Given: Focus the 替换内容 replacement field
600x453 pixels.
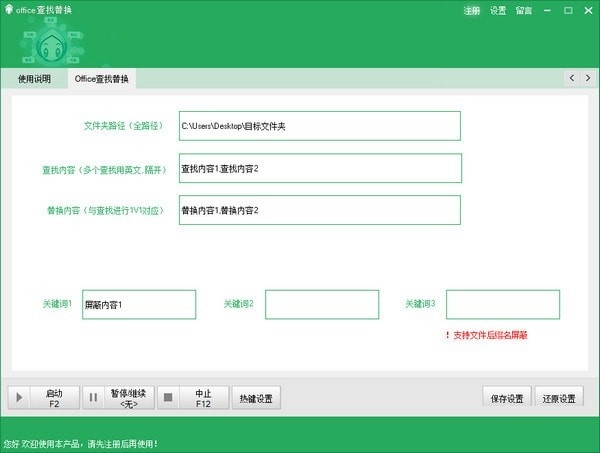Looking at the screenshot, I should coord(320,210).
